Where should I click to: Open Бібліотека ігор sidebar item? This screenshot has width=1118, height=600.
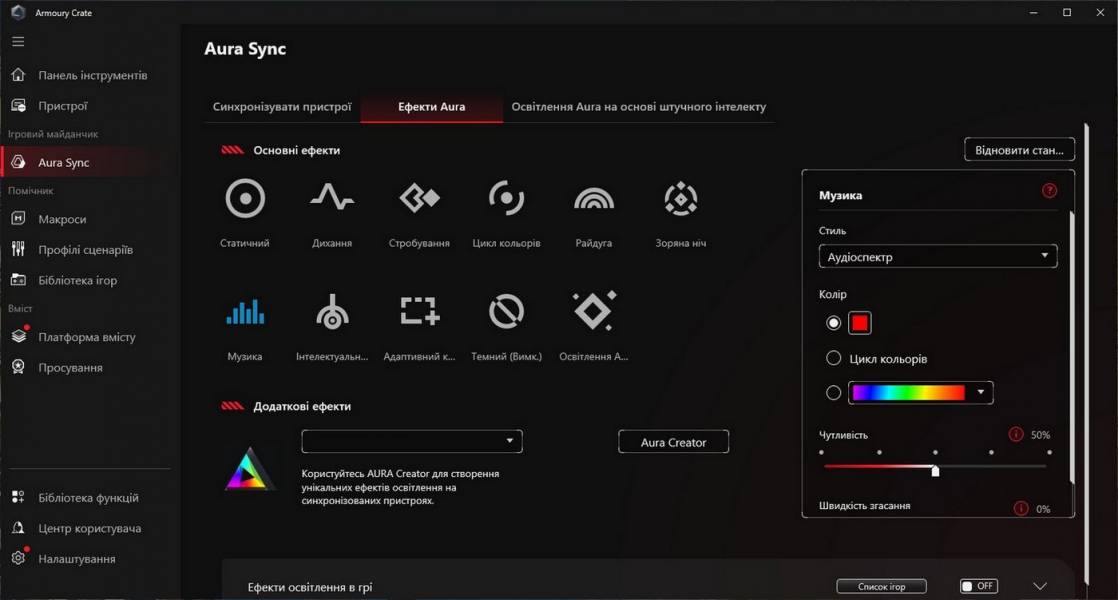pyautogui.click(x=78, y=280)
